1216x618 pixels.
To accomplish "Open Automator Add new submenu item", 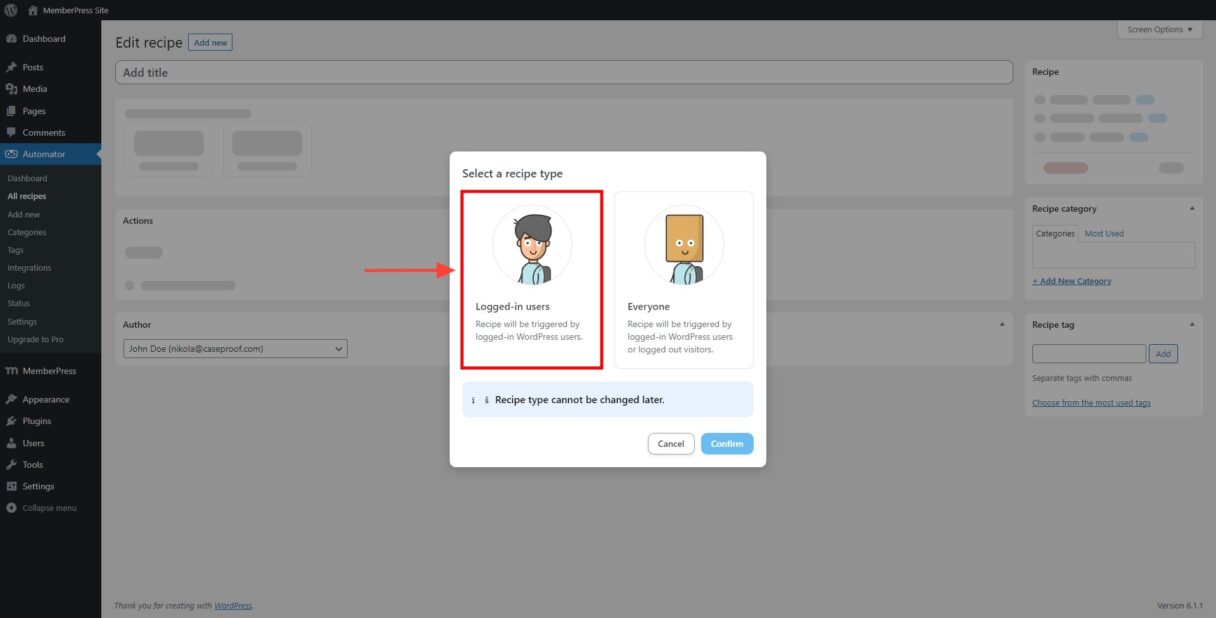I will 24,214.
